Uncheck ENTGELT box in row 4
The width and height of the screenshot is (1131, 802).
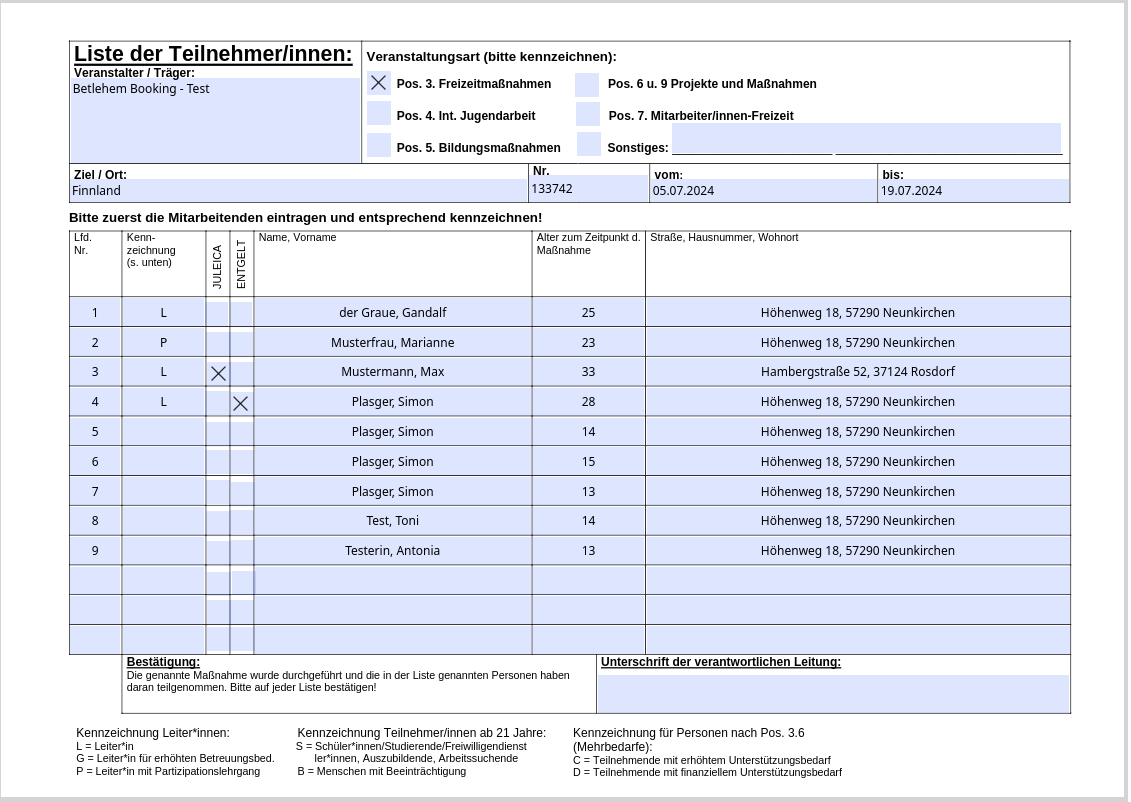(x=241, y=403)
